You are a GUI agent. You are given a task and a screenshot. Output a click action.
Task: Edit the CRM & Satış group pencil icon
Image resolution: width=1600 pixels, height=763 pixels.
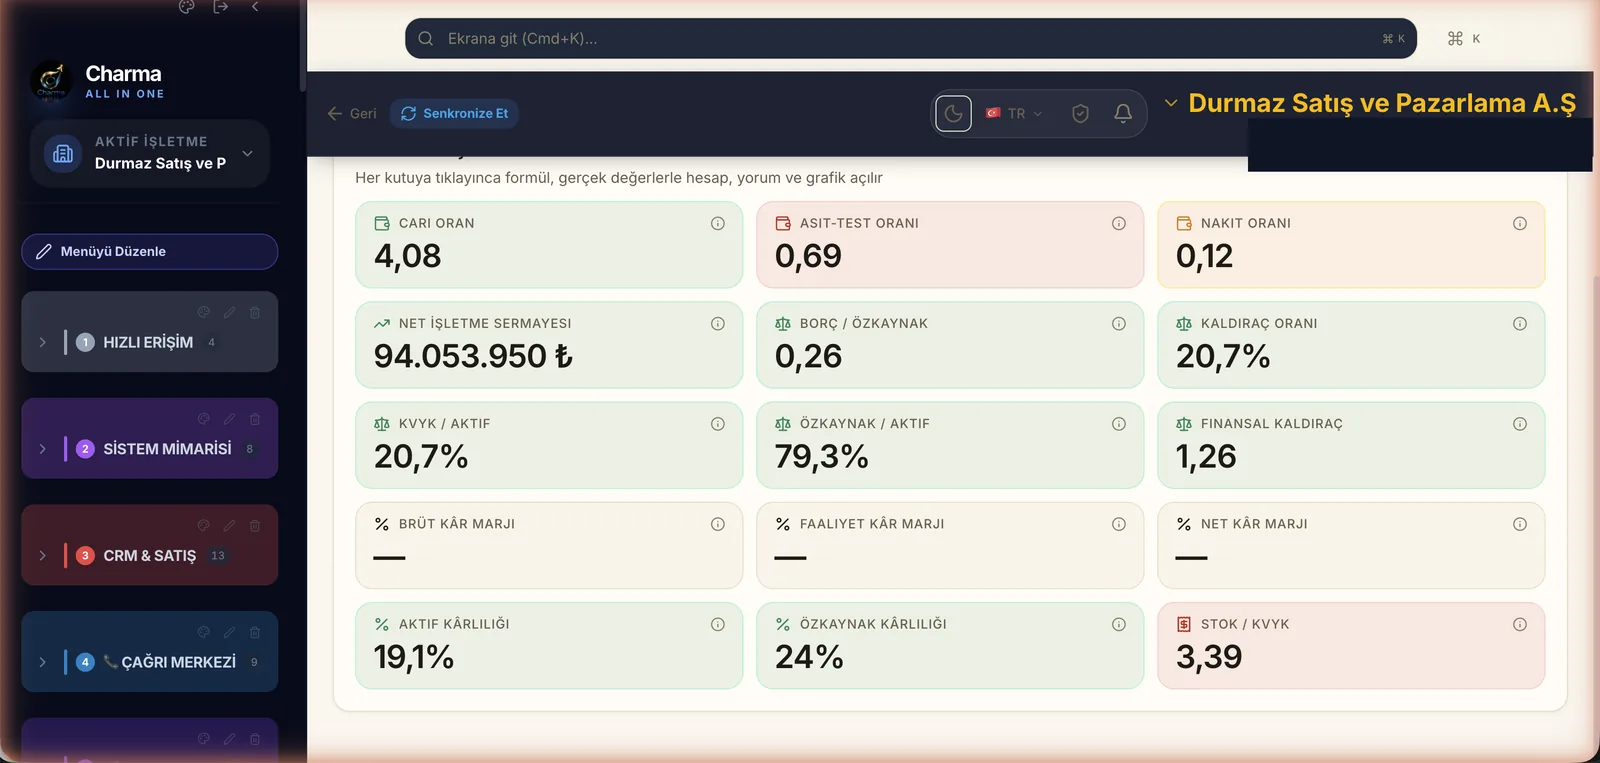pos(229,526)
